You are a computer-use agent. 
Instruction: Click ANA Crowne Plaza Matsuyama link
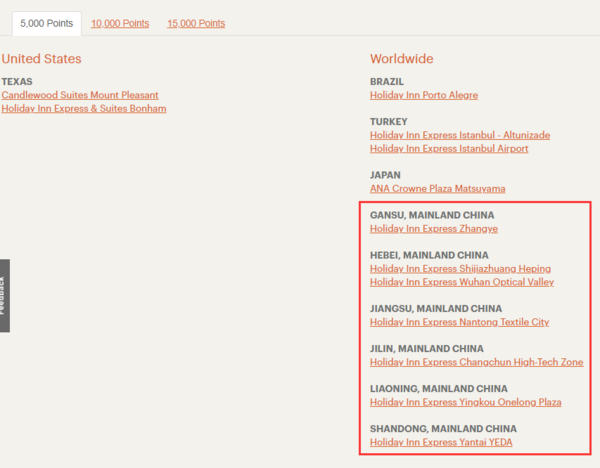(437, 189)
